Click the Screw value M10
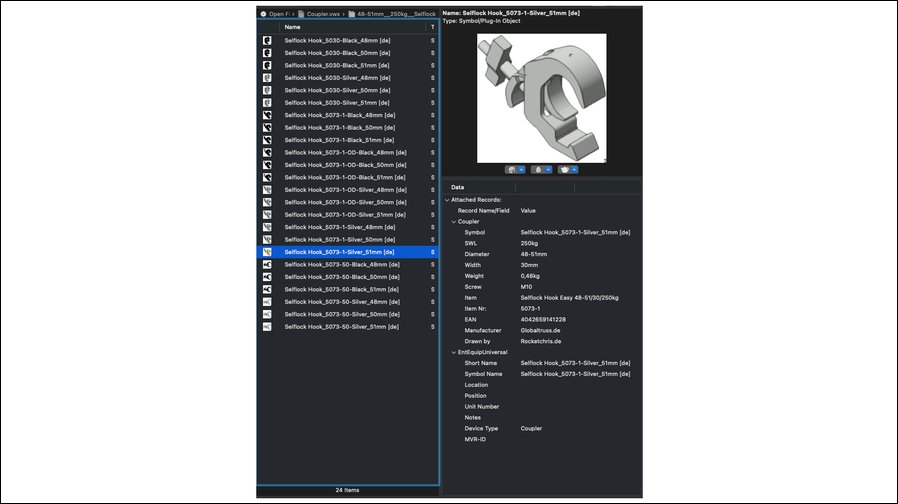The height and width of the screenshot is (504, 898). point(526,287)
